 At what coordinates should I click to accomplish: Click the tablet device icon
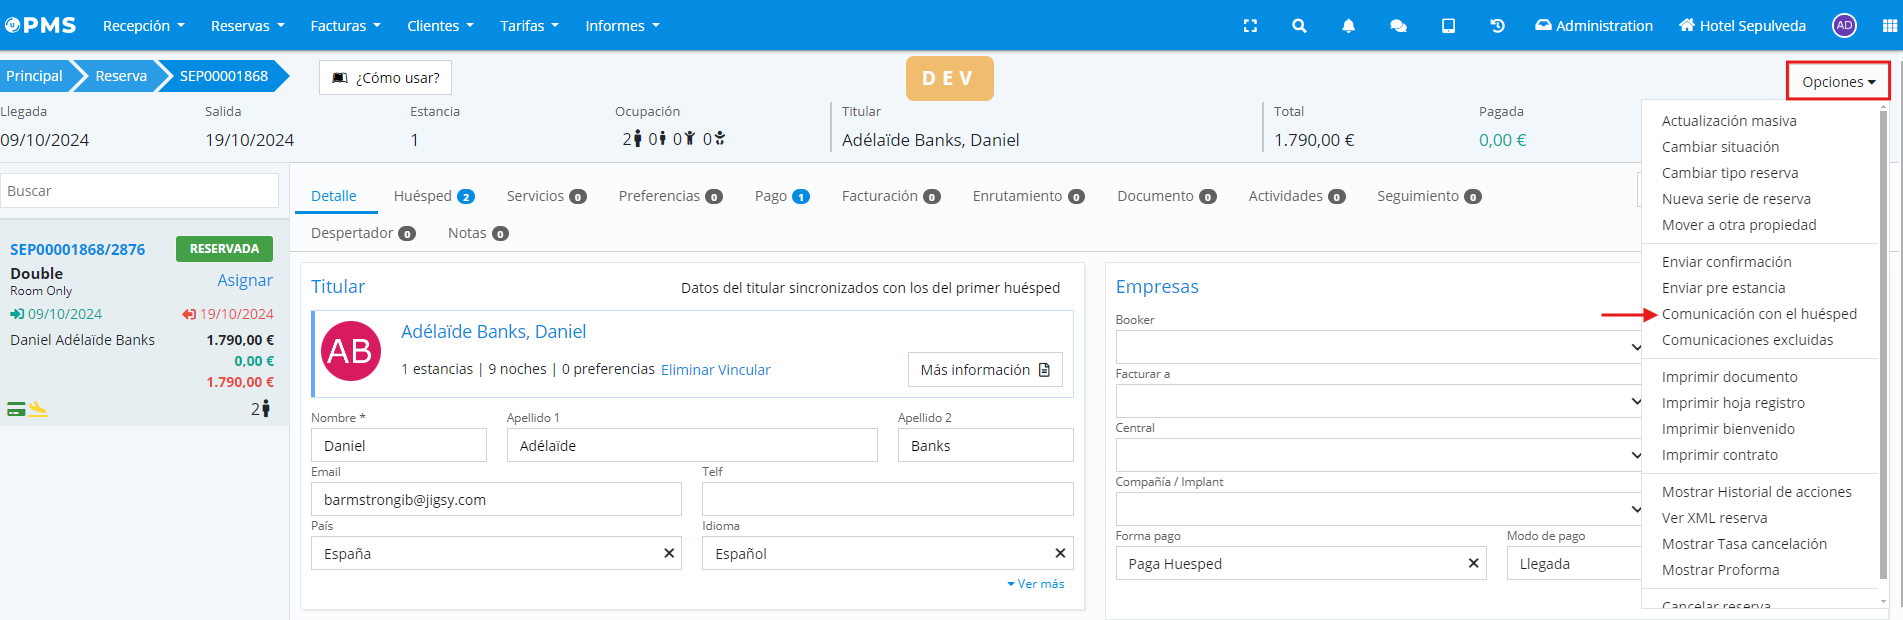(1448, 26)
